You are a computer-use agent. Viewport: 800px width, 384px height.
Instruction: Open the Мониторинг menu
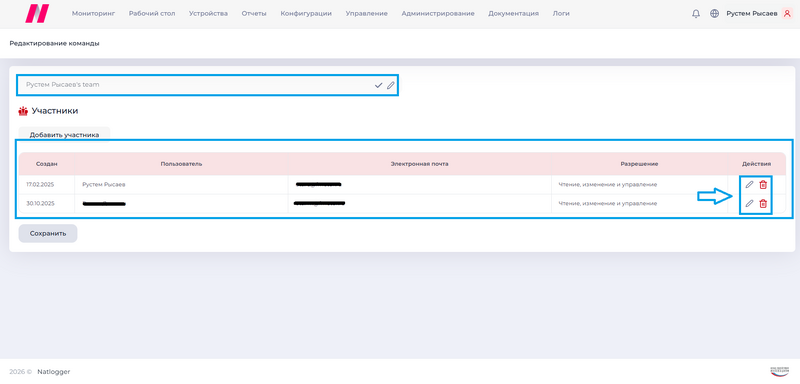pos(93,14)
